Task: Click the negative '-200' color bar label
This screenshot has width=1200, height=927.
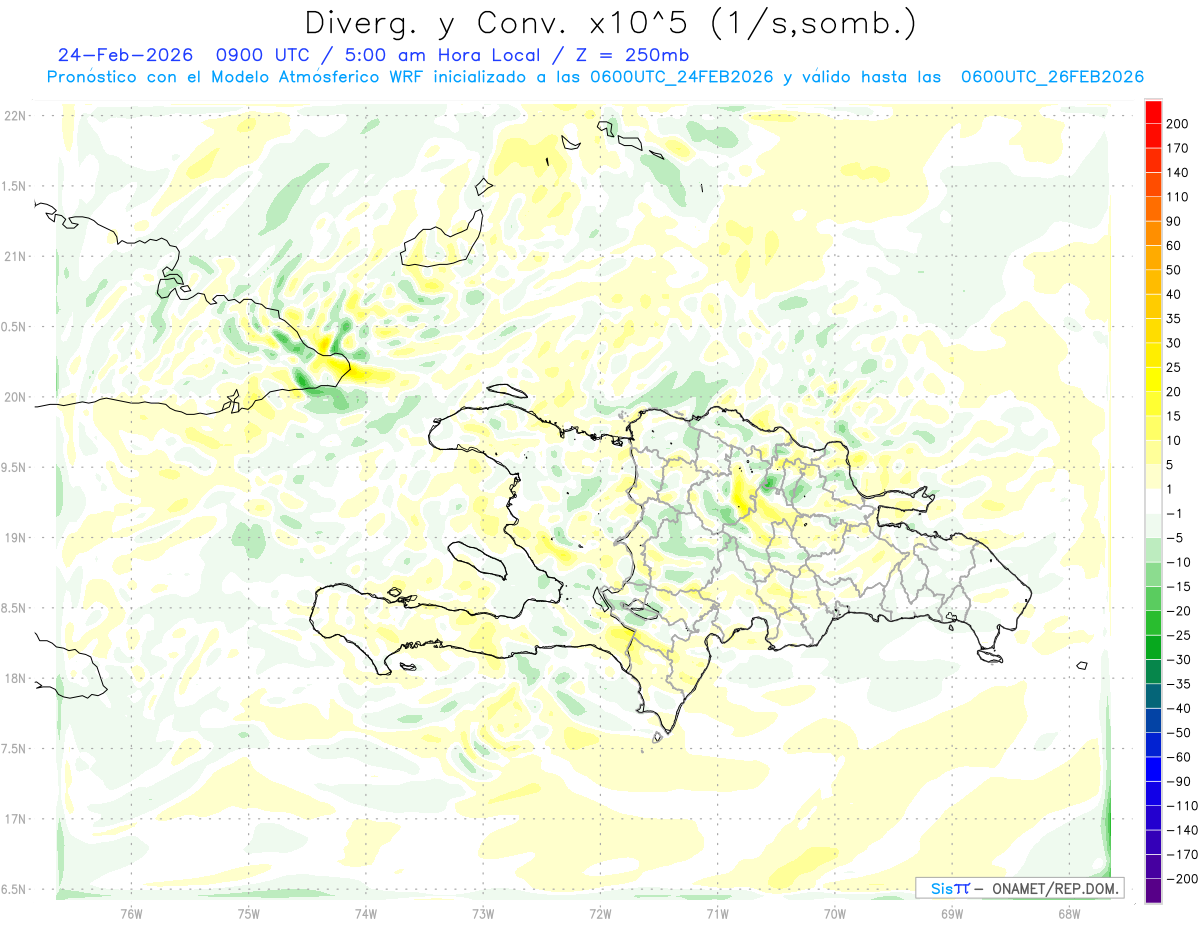Action: pyautogui.click(x=1180, y=879)
